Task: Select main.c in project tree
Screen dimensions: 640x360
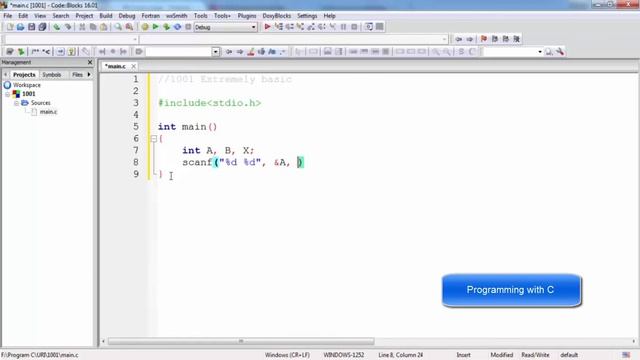Action: [48, 112]
